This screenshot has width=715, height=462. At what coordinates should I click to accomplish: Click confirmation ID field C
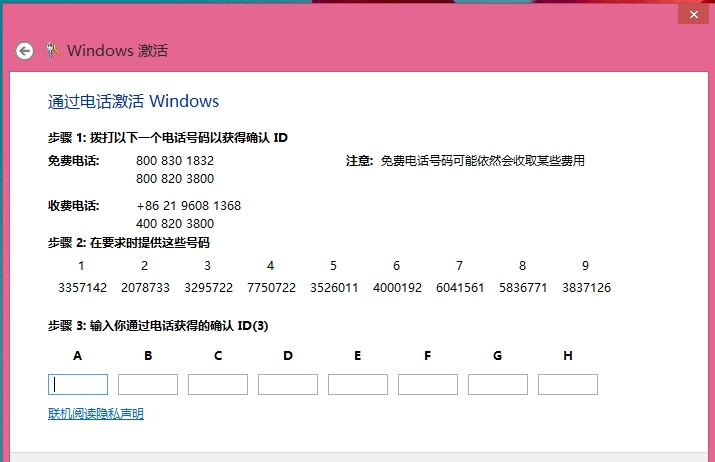coord(218,384)
